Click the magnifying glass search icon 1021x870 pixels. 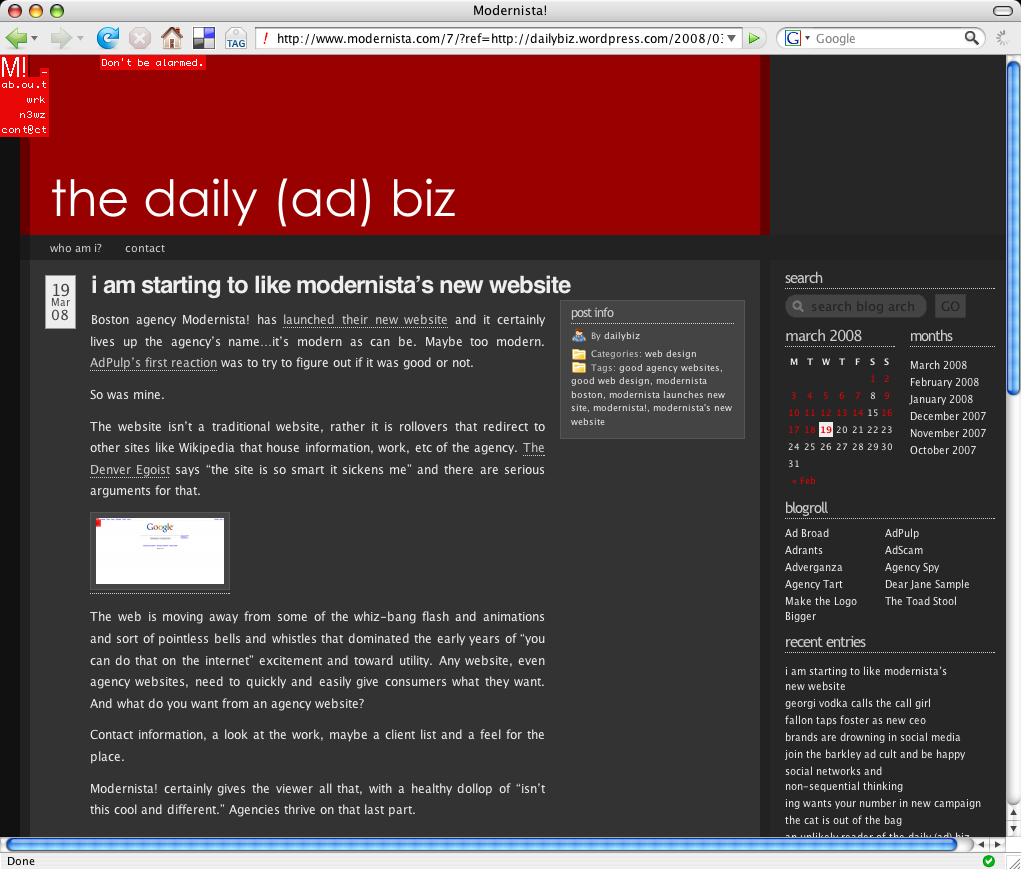(972, 38)
